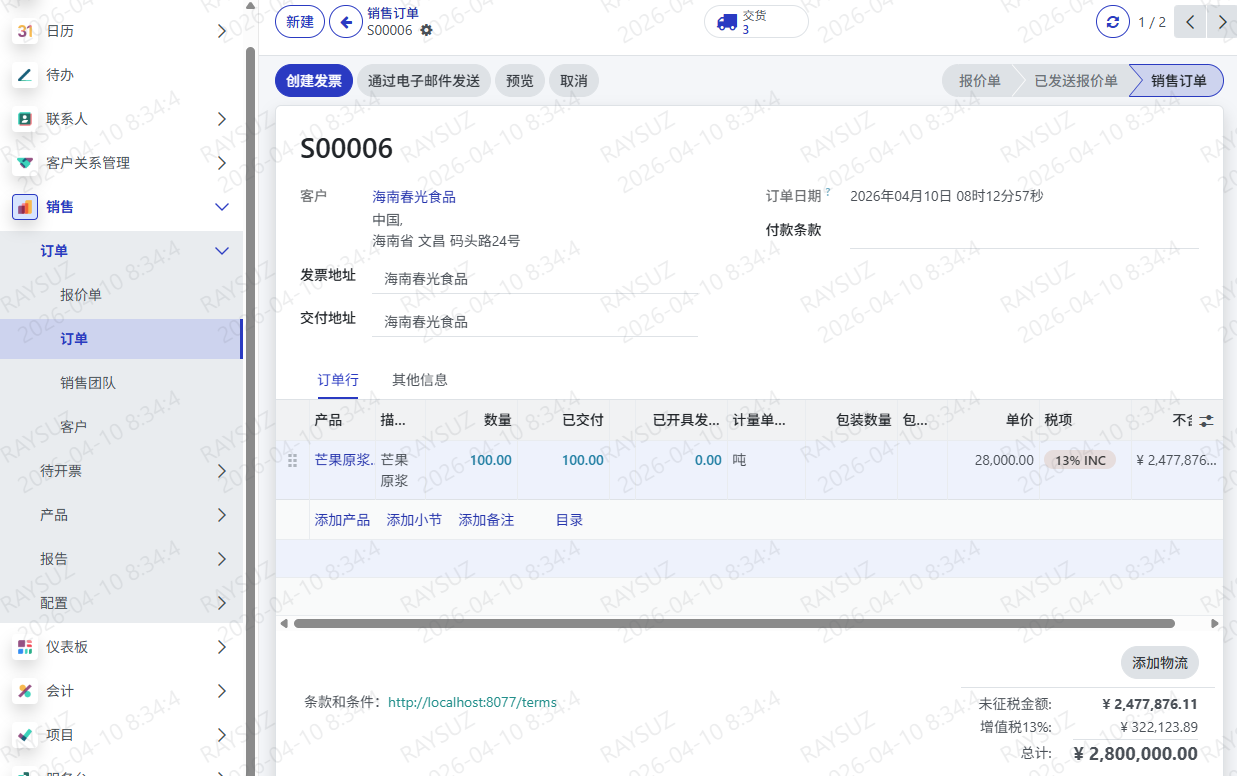The height and width of the screenshot is (776, 1237).
Task: Open customer link 海南春光食品
Action: (414, 197)
